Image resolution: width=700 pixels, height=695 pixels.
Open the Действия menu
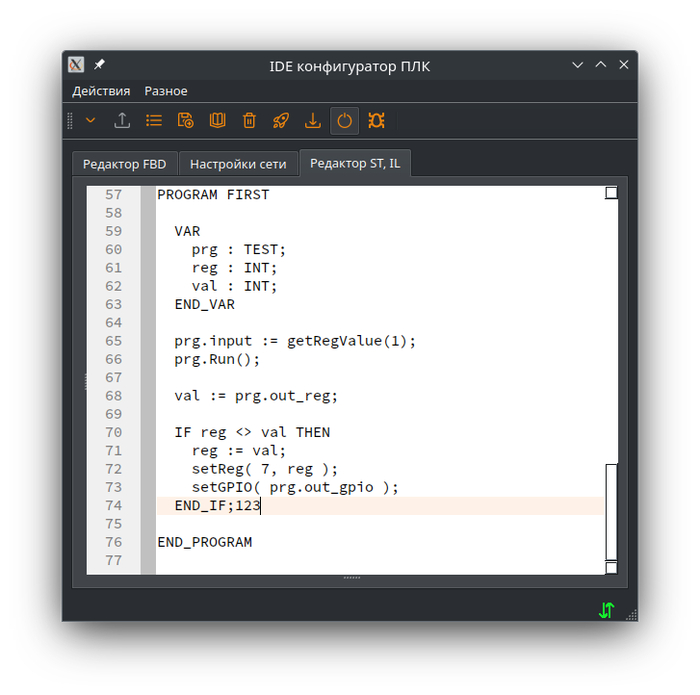point(101,91)
